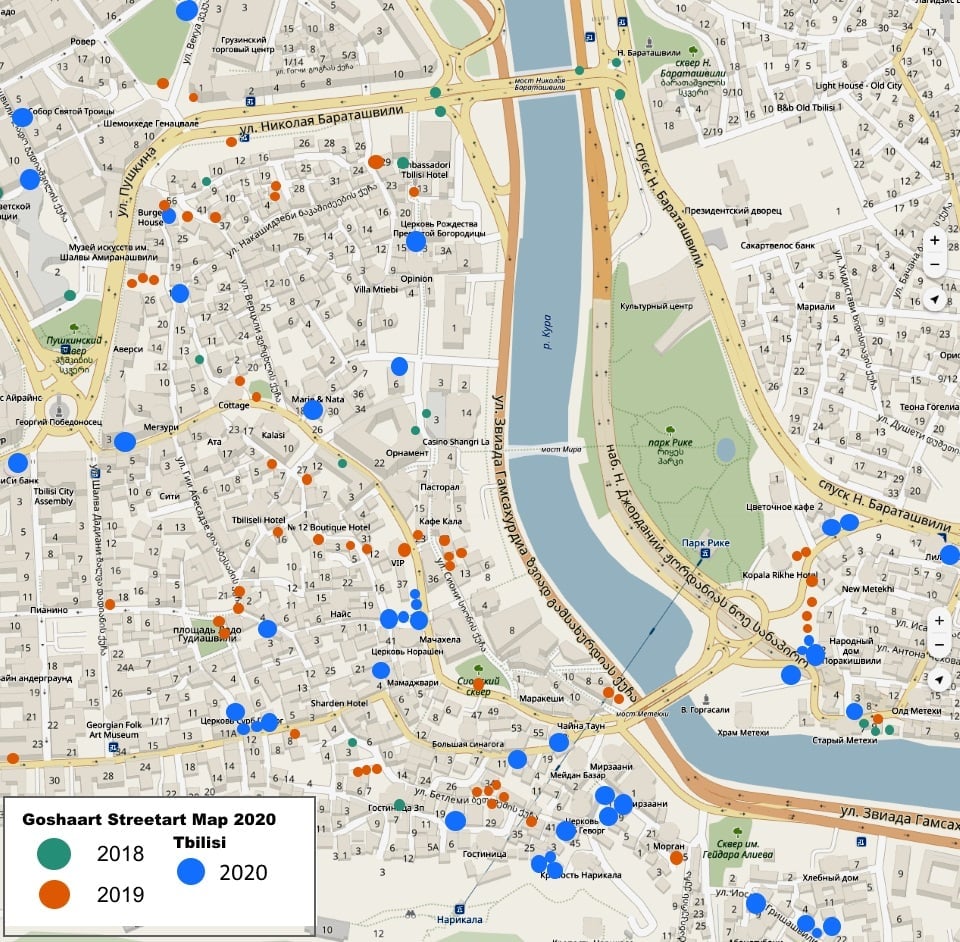Screen dimensions: 960x942
Task: Click the green 2018 legend swatch
Action: tap(54, 853)
